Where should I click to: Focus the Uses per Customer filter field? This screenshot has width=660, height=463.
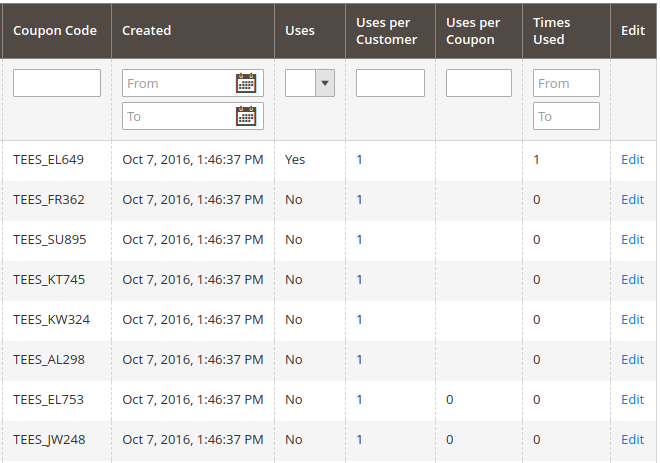click(x=390, y=83)
